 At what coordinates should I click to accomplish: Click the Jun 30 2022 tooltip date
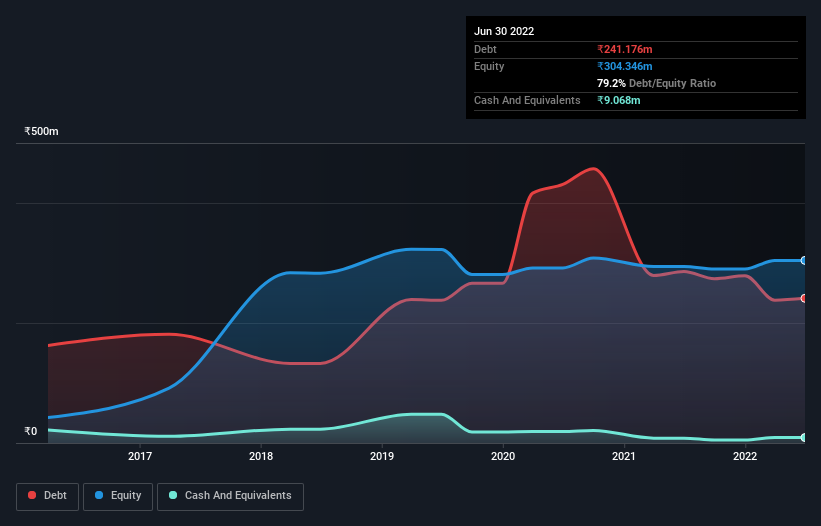[504, 31]
